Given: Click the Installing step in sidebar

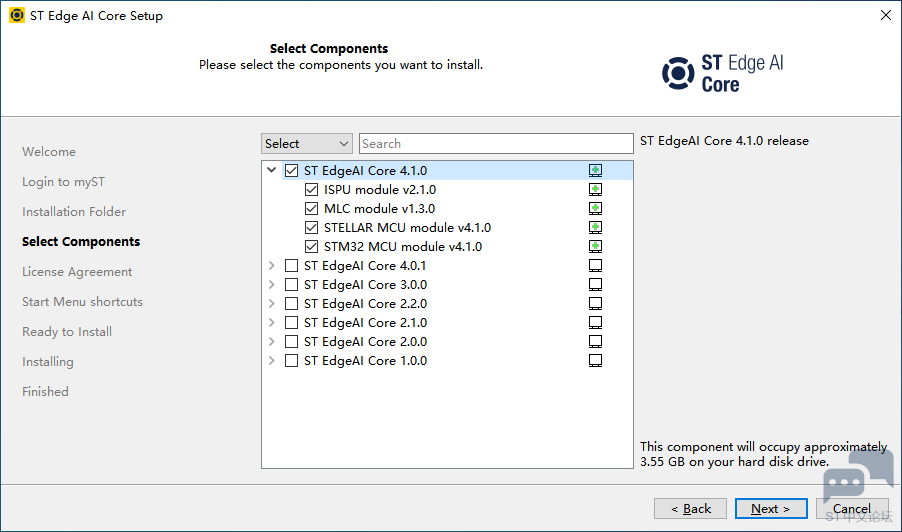Looking at the screenshot, I should 48,362.
